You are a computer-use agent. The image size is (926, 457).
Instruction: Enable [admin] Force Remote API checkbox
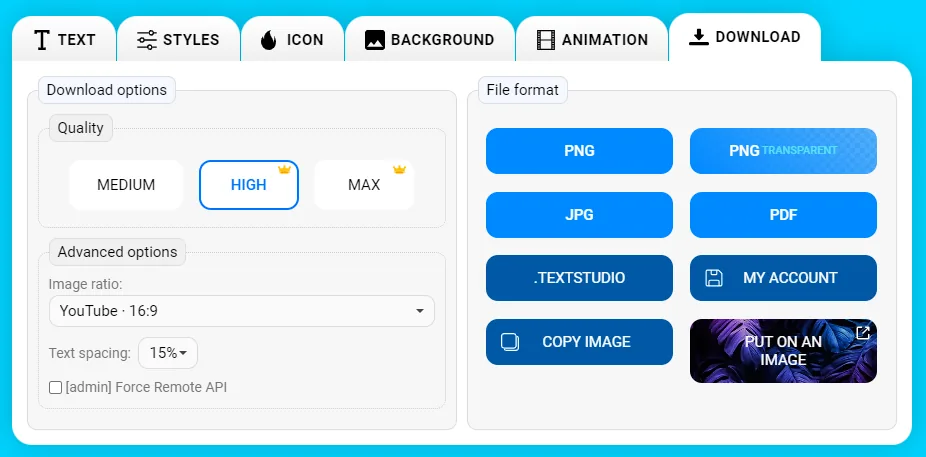(56, 387)
